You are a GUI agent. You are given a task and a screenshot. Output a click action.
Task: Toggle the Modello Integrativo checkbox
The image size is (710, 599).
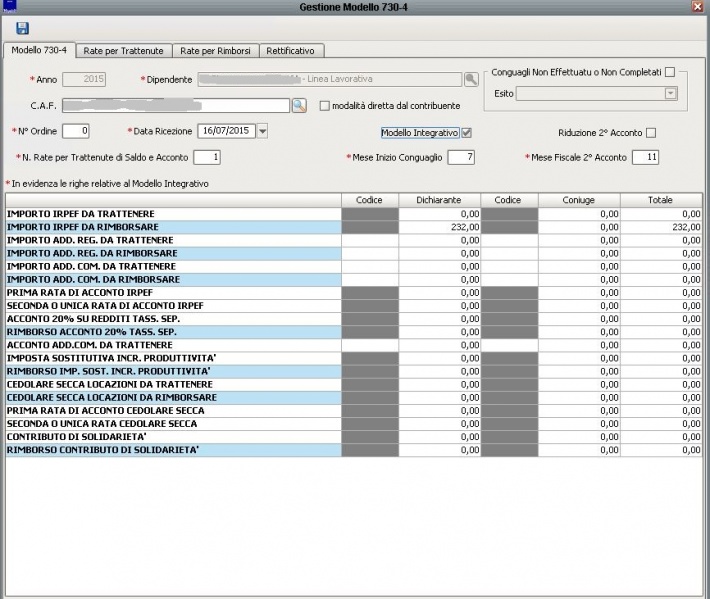click(x=466, y=132)
